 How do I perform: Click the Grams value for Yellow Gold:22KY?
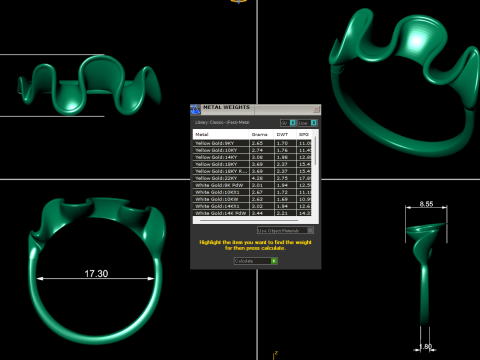click(257, 178)
